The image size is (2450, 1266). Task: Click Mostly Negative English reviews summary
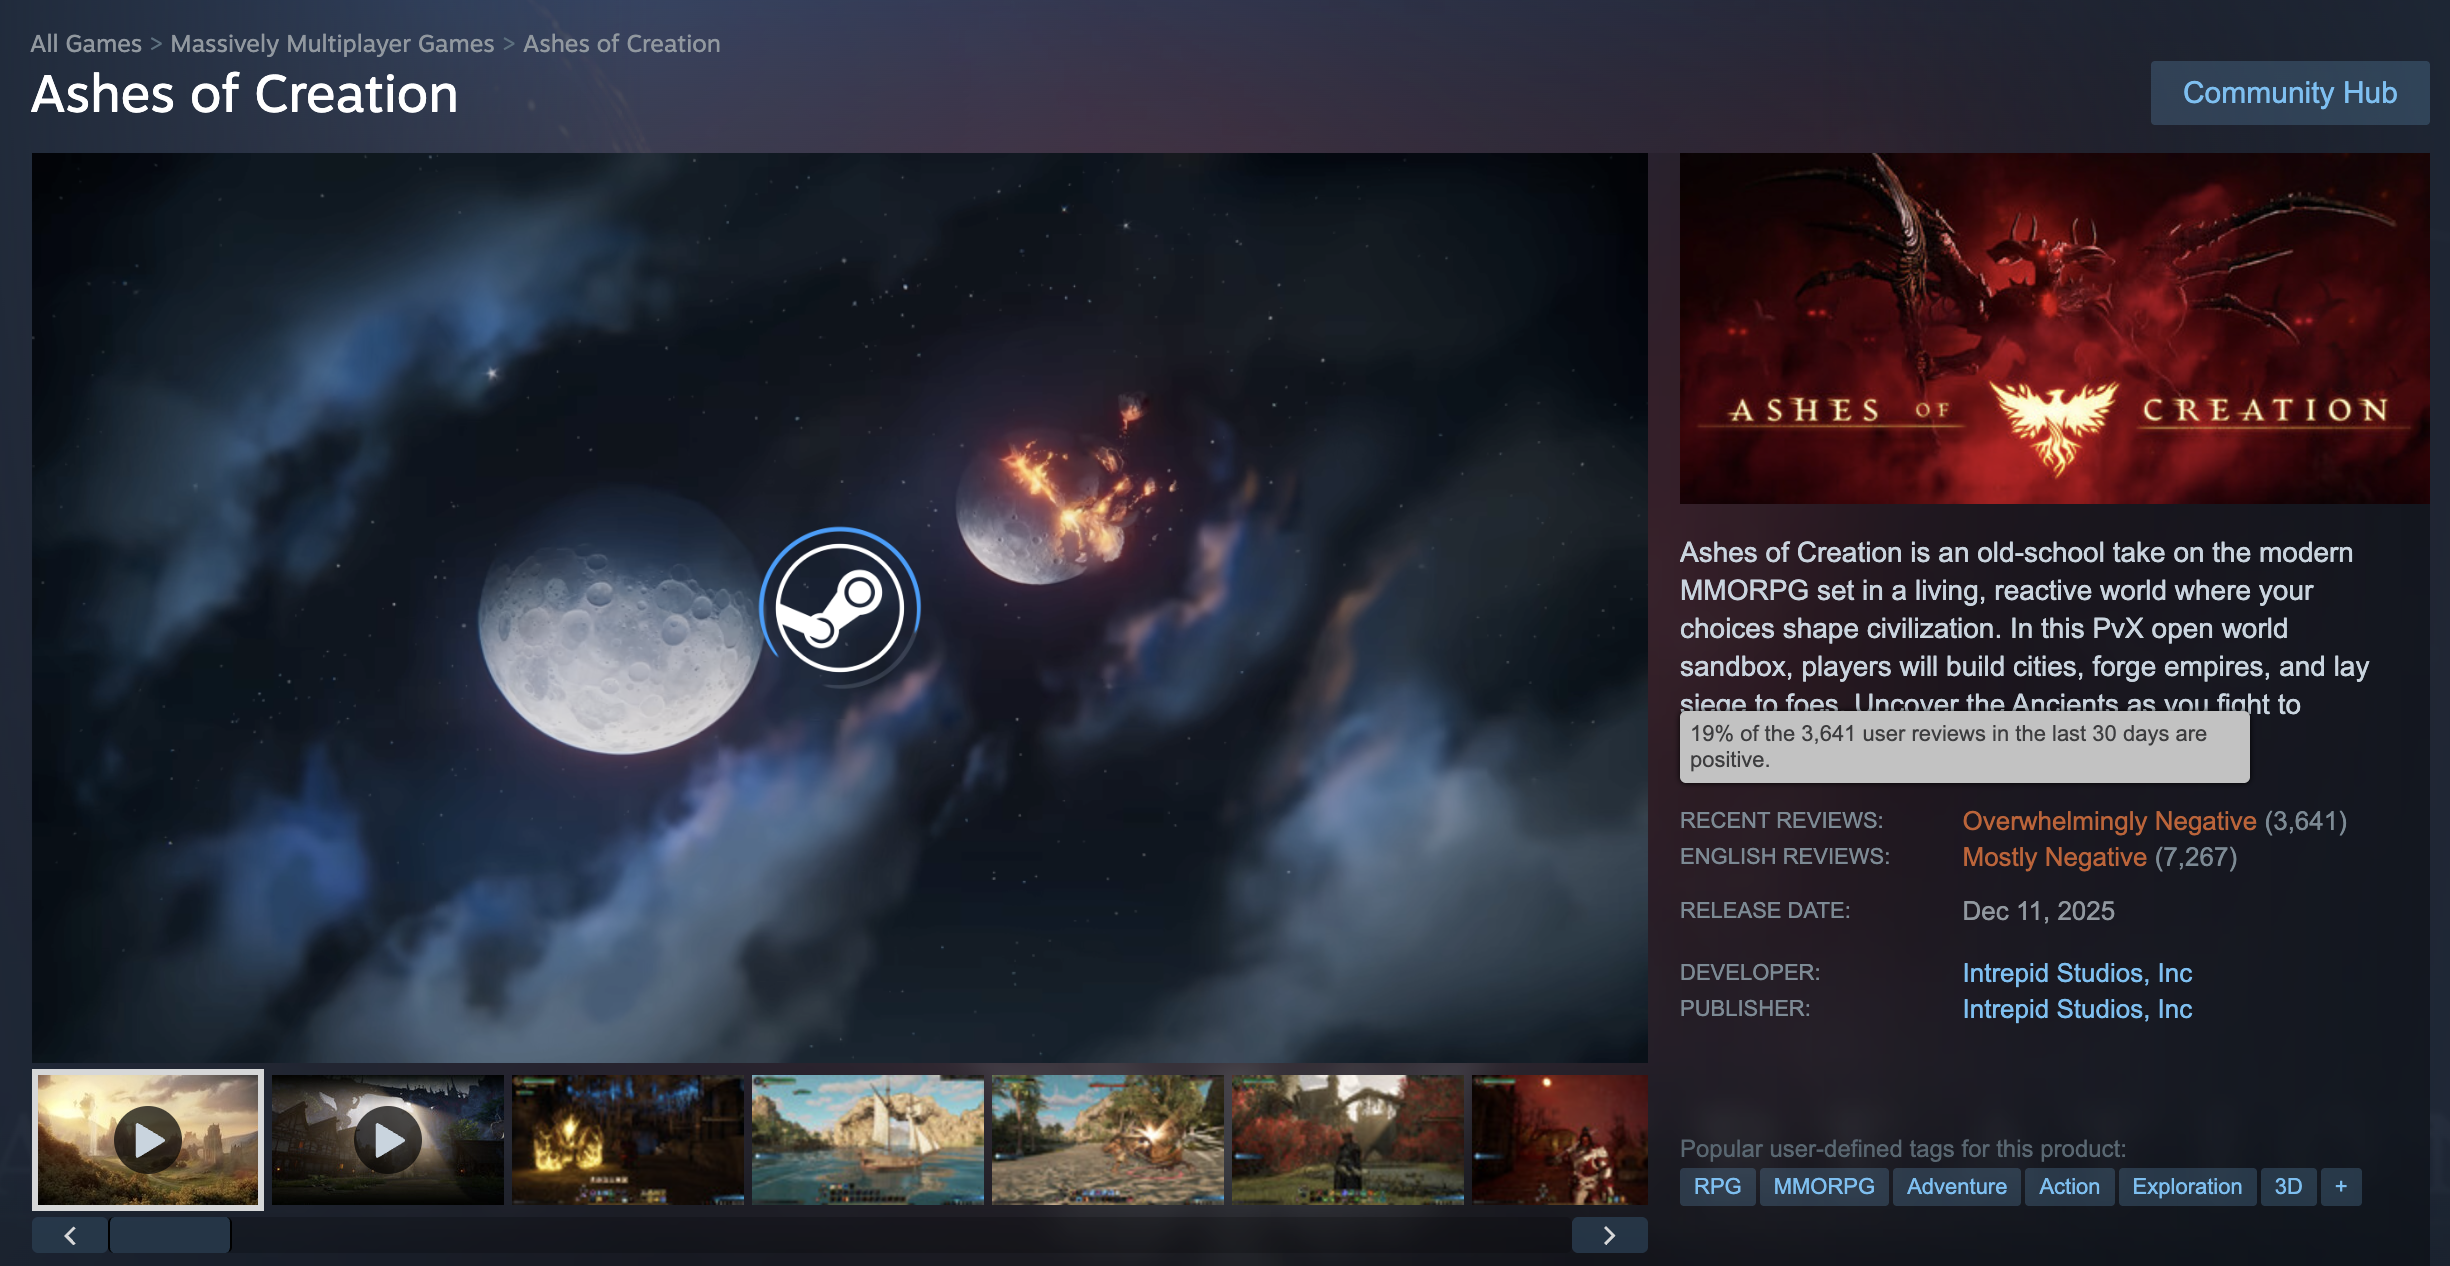(2054, 857)
